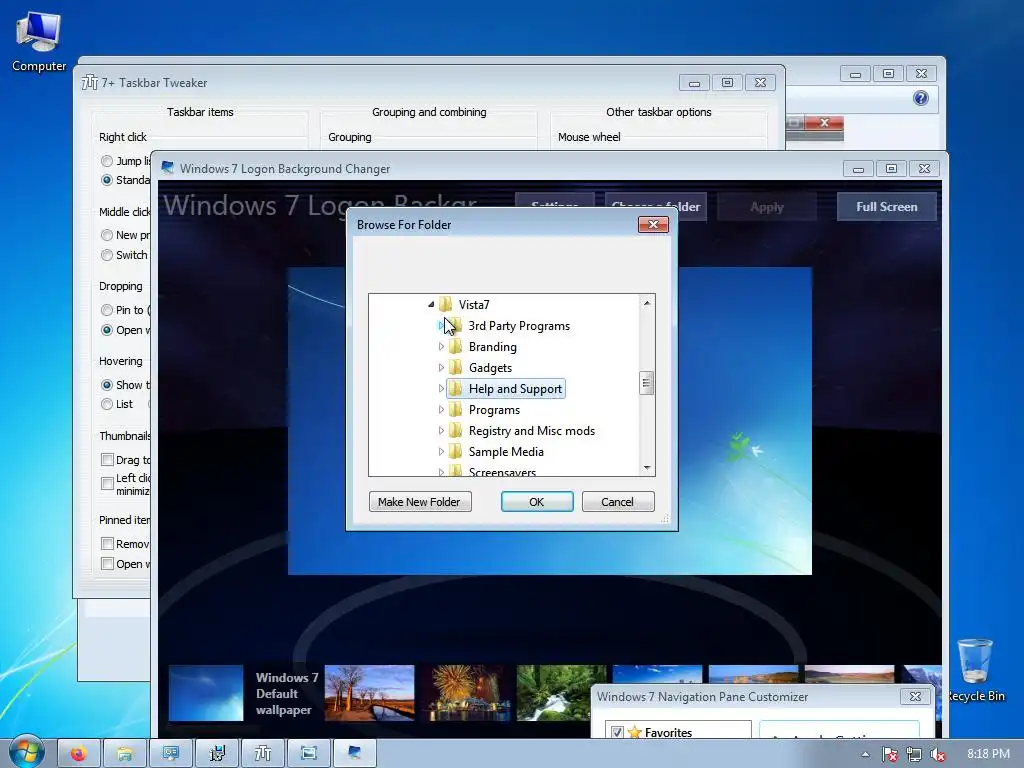Viewport: 1024px width, 768px height.
Task: Click the folder tree scrollbar thumb
Action: pos(647,383)
